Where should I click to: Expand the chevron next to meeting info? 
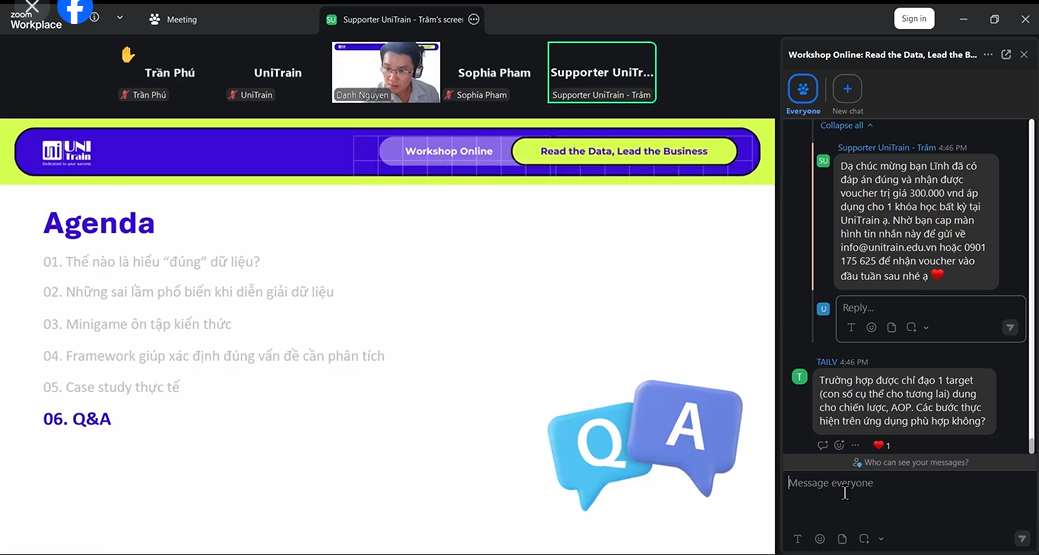pyautogui.click(x=120, y=18)
